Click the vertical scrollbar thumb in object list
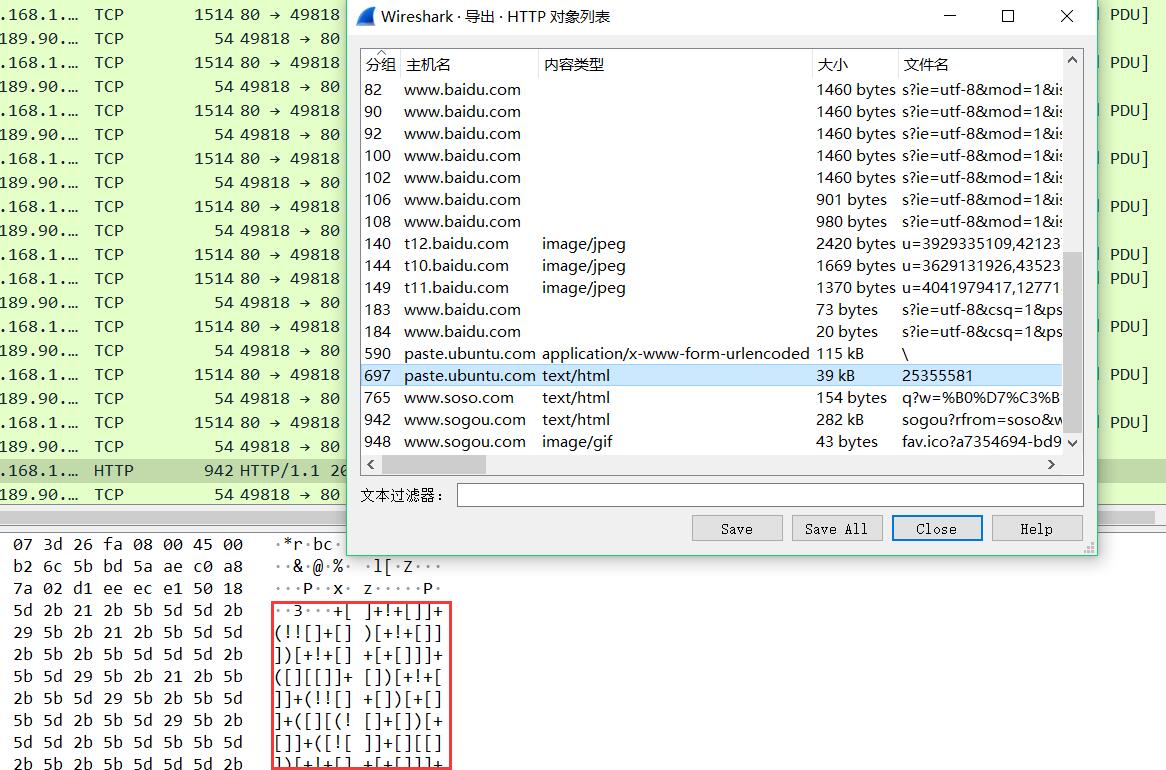 pos(1072,342)
